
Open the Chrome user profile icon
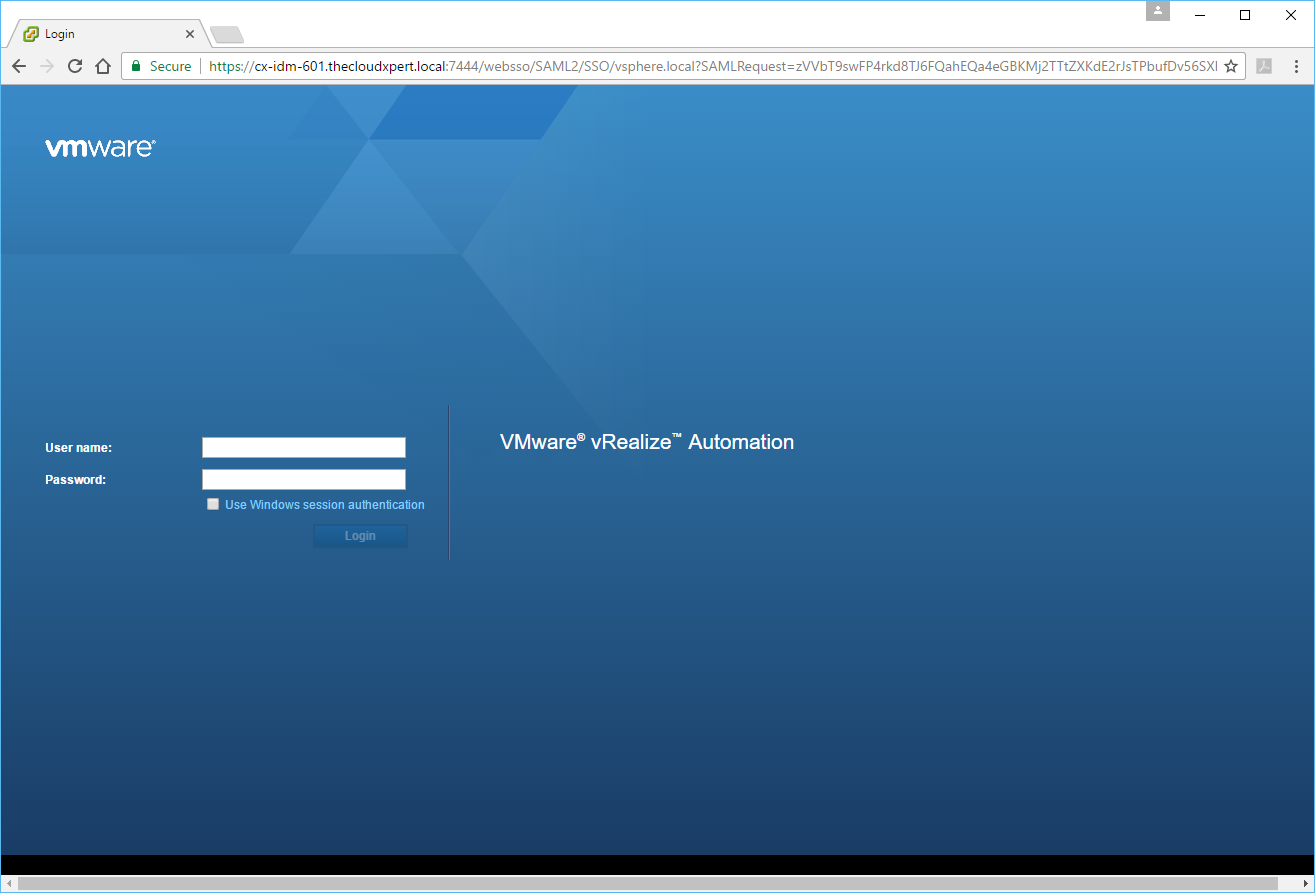pos(1157,11)
